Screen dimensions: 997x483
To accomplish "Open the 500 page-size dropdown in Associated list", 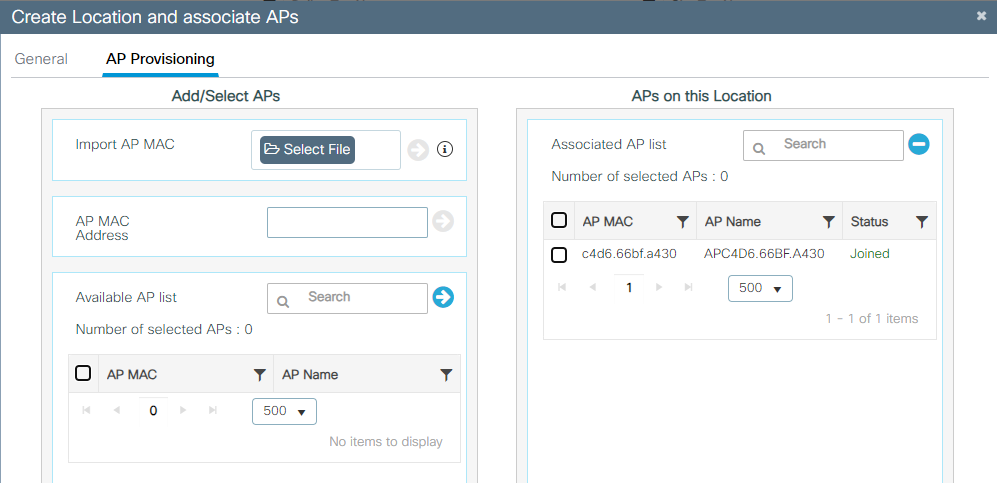I will [761, 288].
